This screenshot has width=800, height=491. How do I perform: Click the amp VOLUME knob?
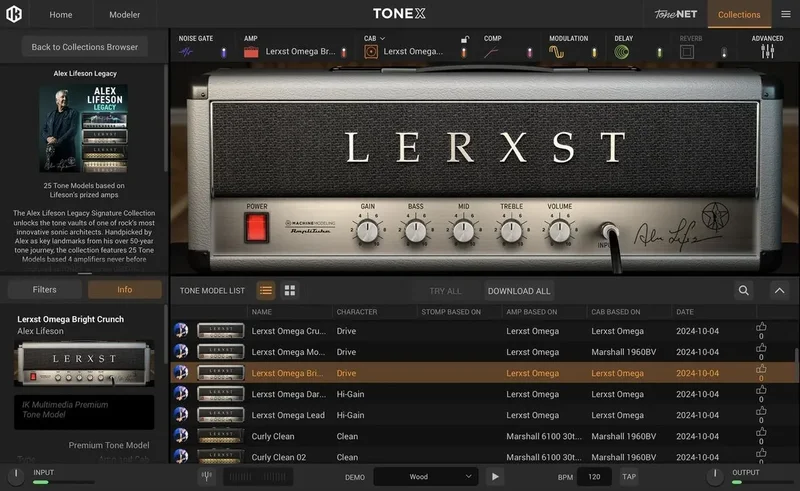click(x=559, y=231)
